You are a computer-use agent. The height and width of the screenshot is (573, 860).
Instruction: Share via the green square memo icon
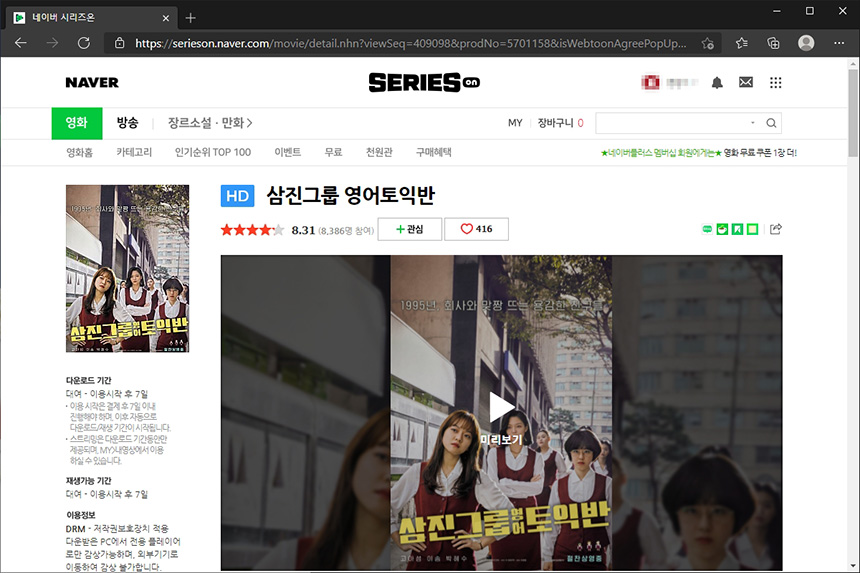752,229
